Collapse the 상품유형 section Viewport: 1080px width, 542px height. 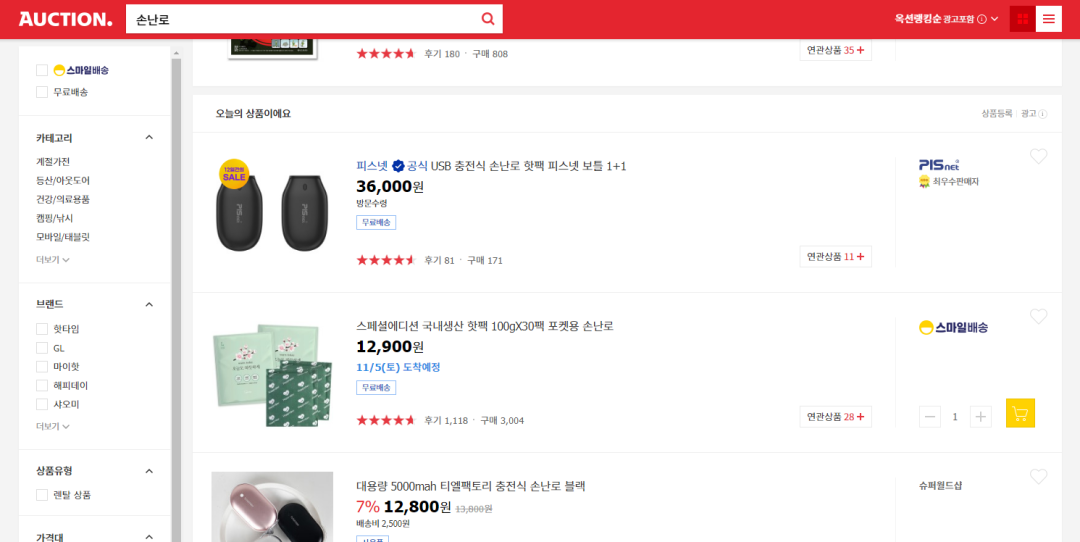(149, 471)
